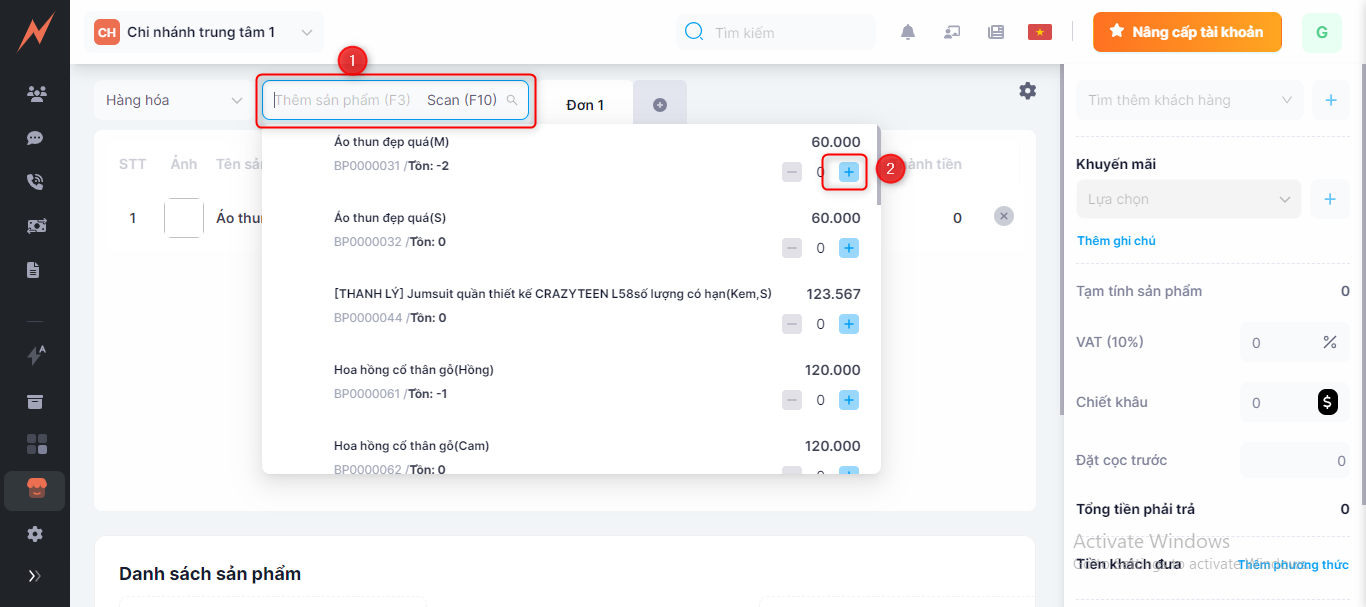
Task: Add a new order tab
Action: [660, 105]
